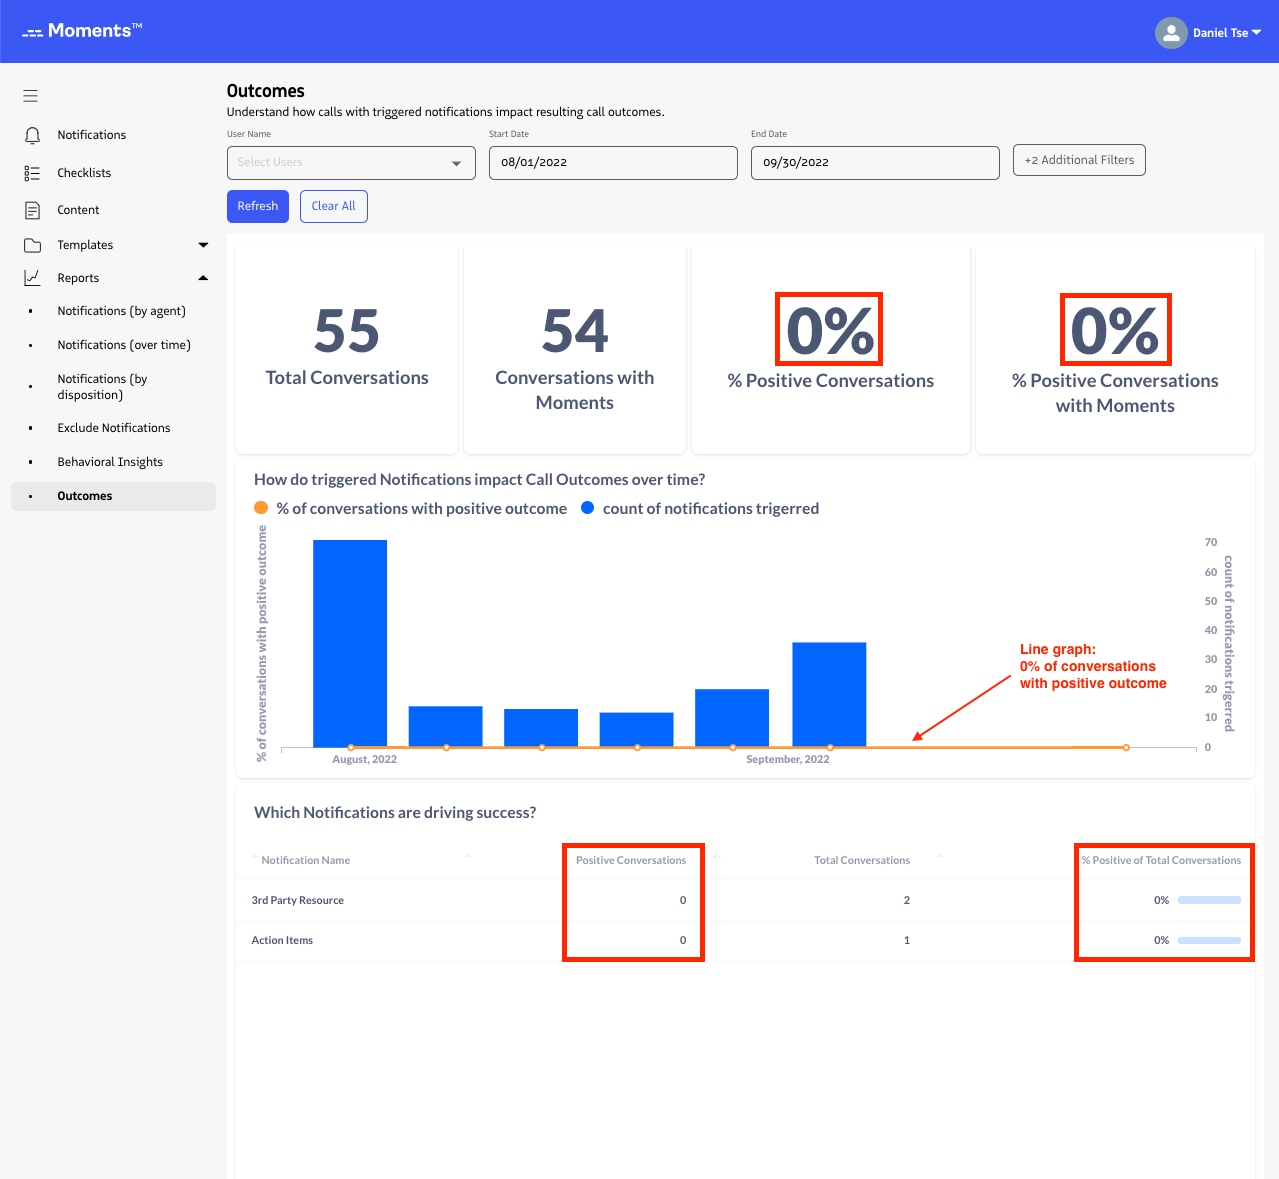Click the Content document icon

tap(32, 210)
